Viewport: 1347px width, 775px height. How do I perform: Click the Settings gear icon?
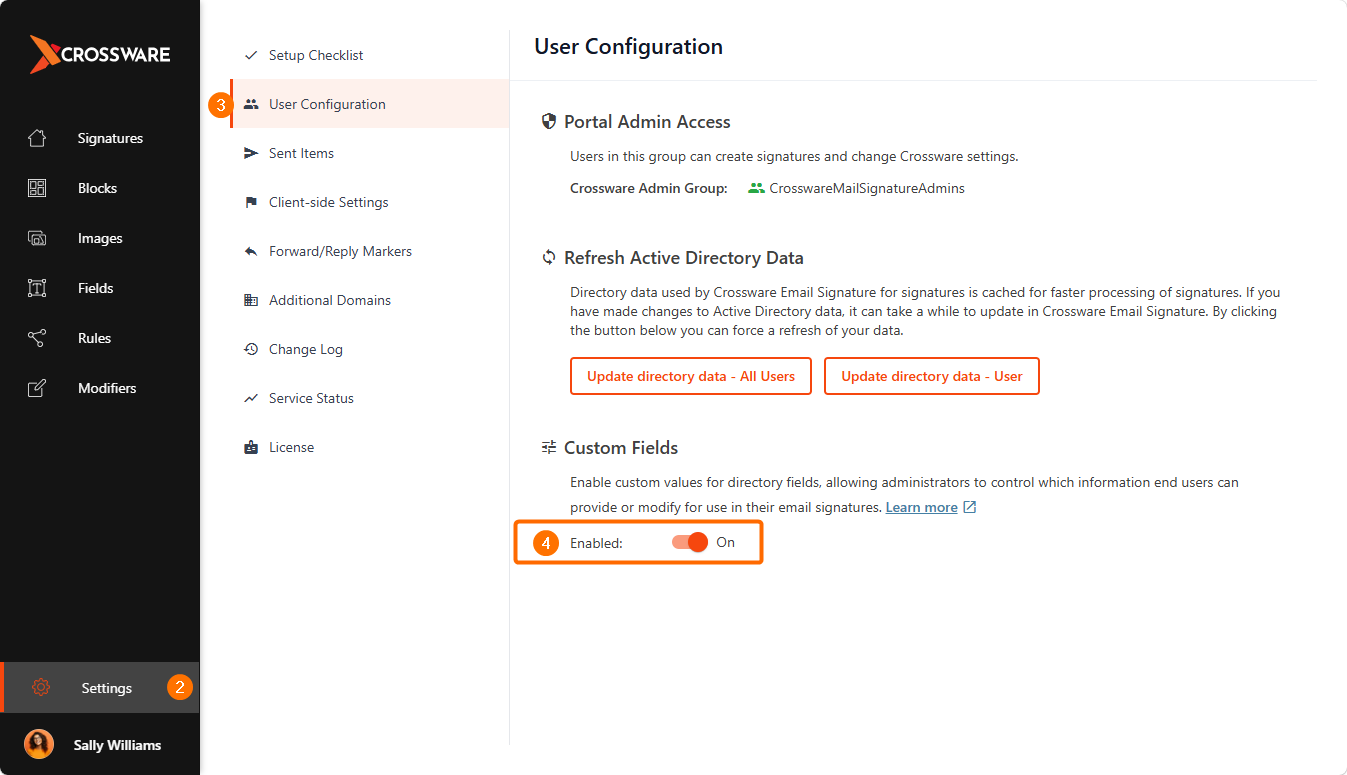41,687
